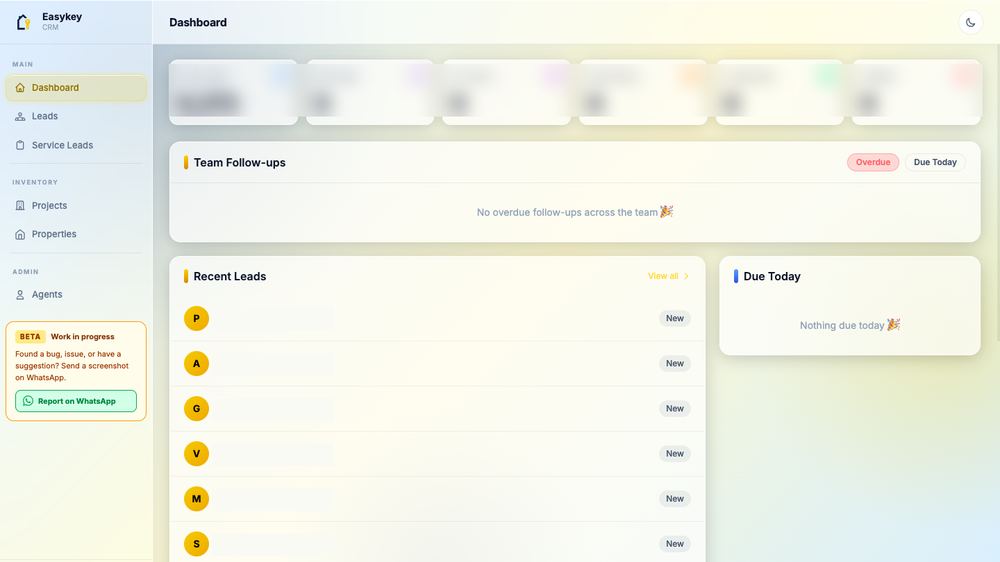Open the Dashboard sidebar item
The width and height of the screenshot is (1000, 562).
(76, 87)
